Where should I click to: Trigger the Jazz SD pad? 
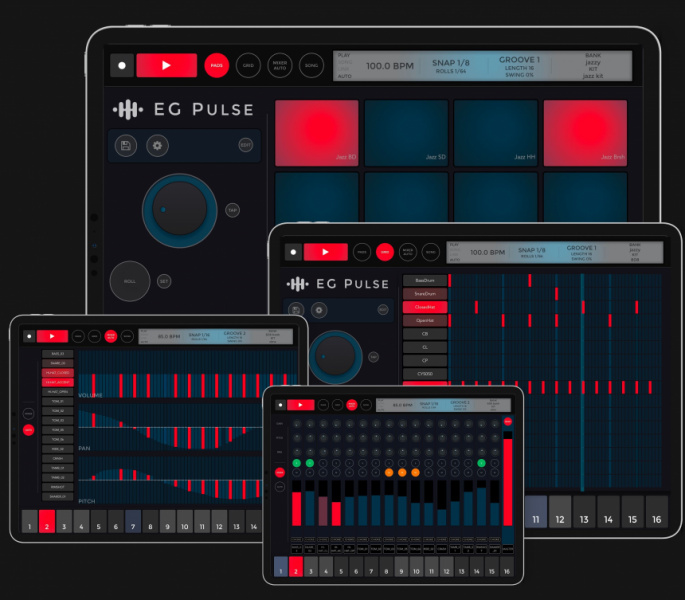pos(406,133)
